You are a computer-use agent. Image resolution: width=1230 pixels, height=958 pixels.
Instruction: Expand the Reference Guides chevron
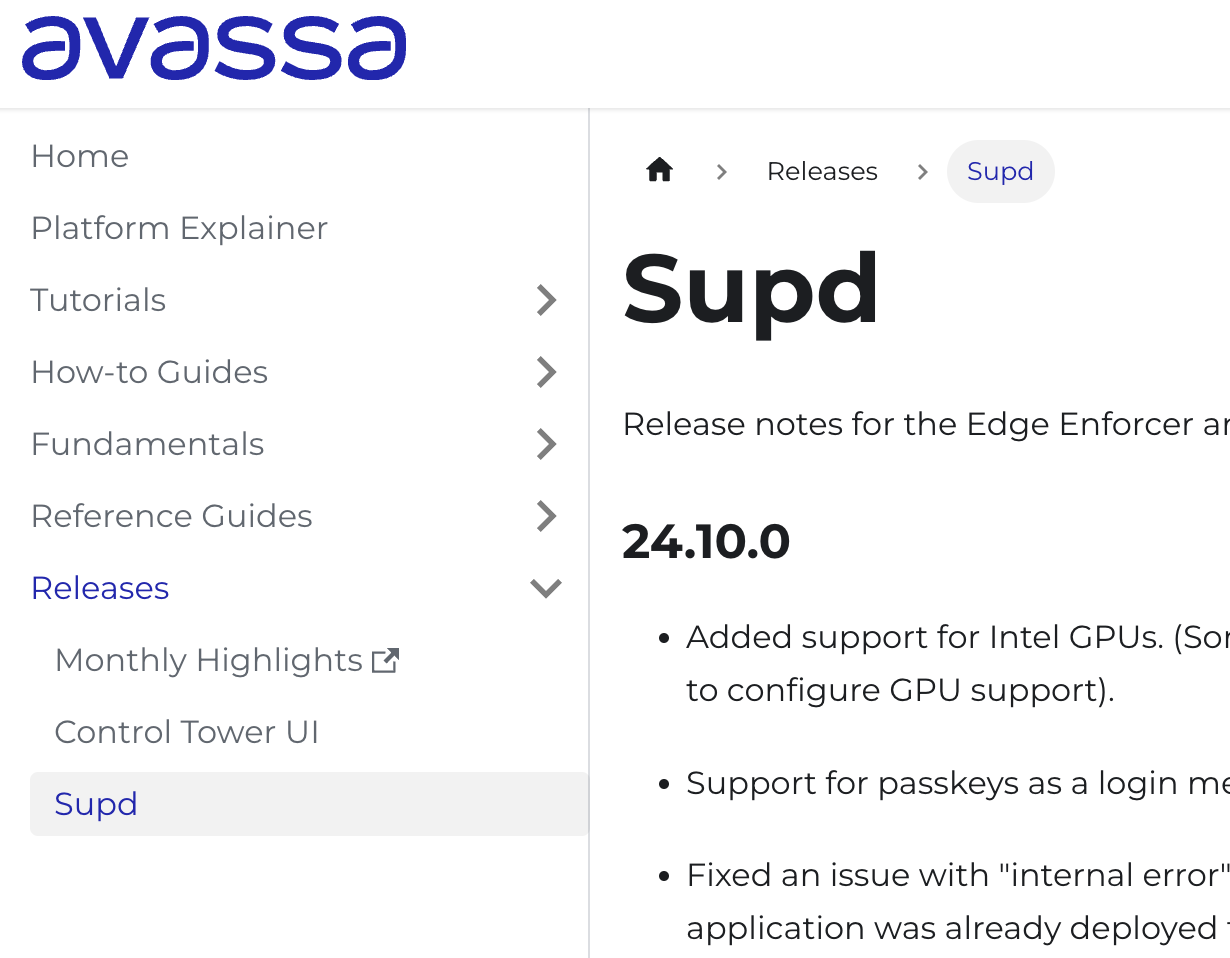tap(546, 516)
